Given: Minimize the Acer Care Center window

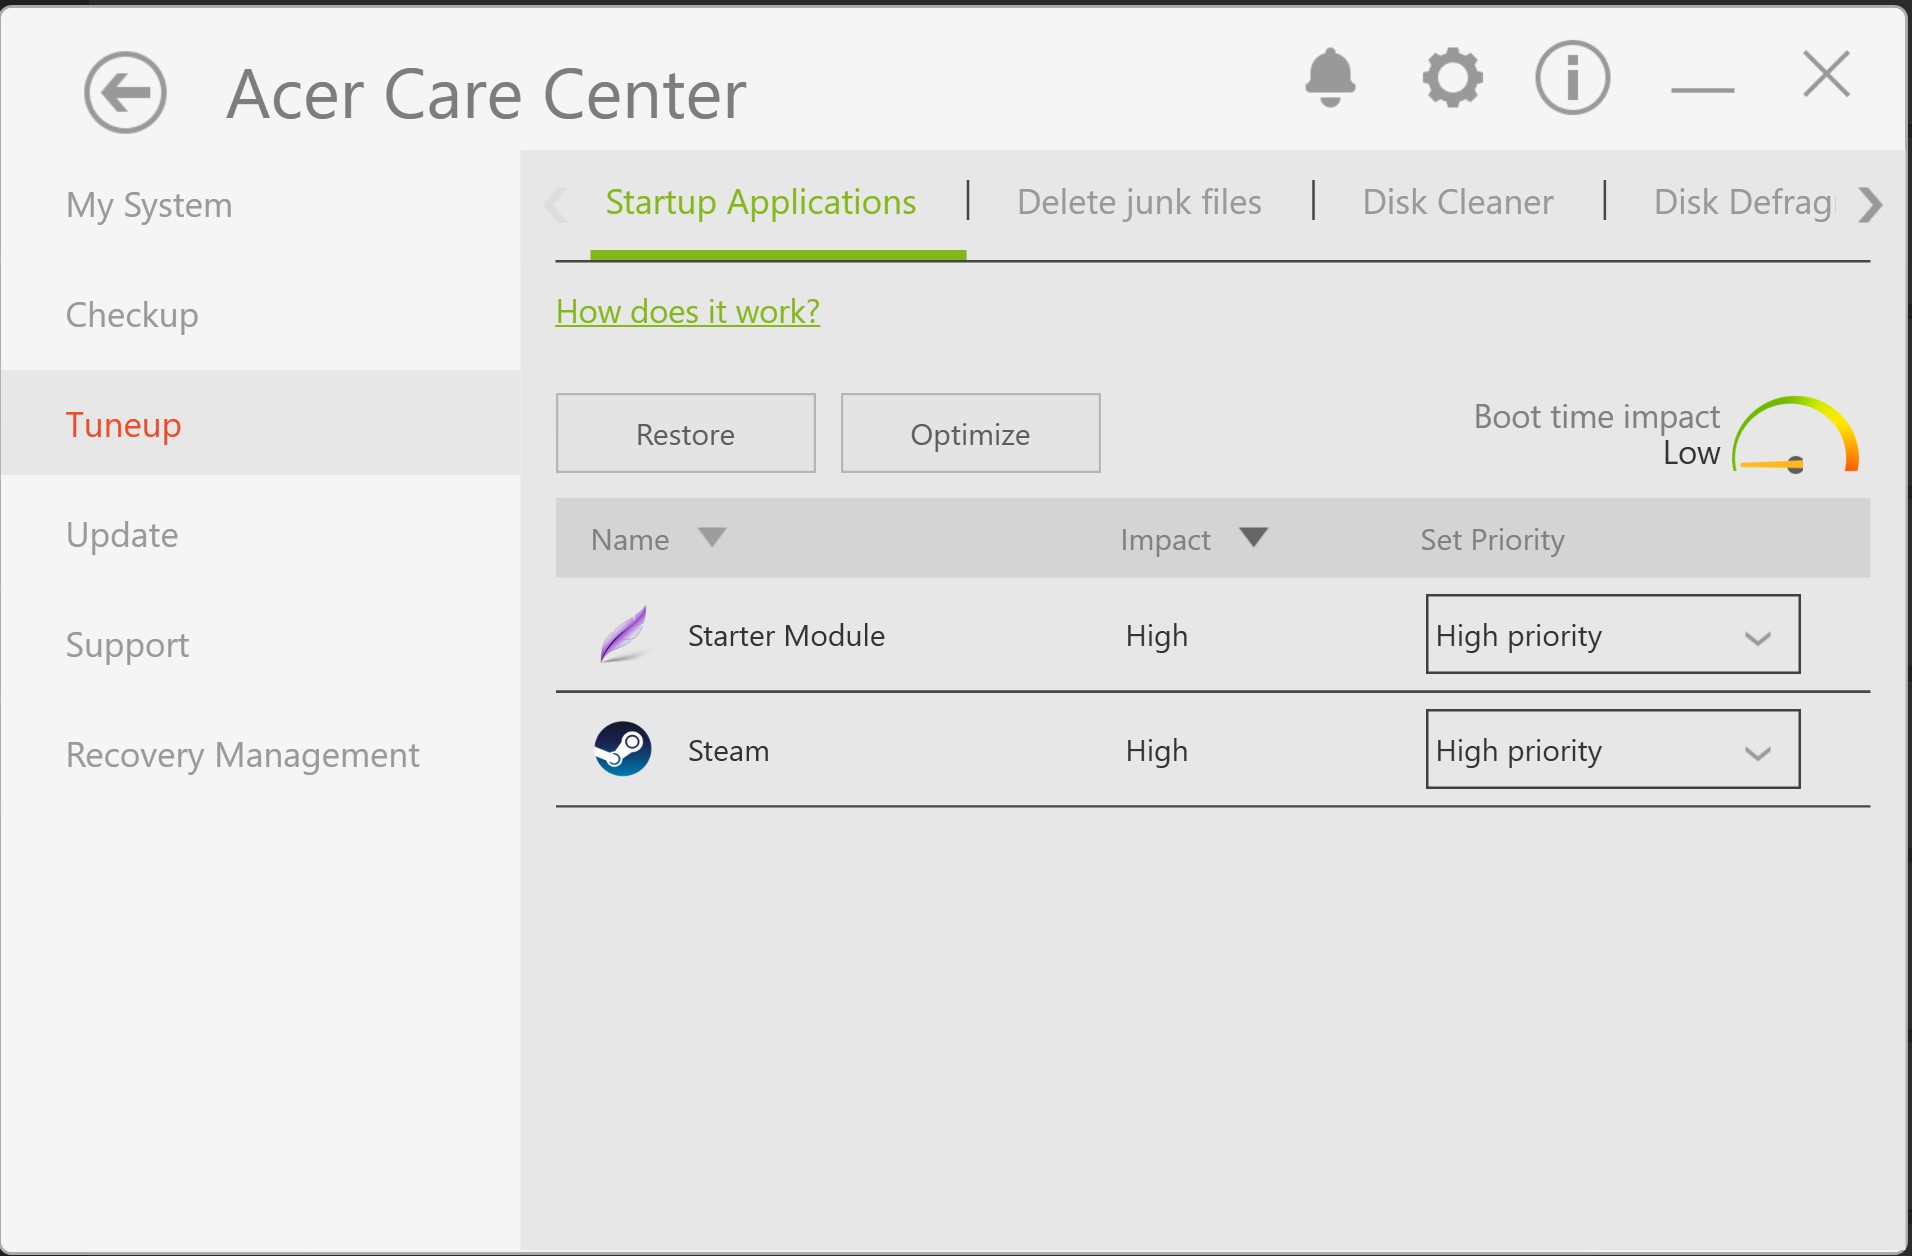Looking at the screenshot, I should (1702, 89).
